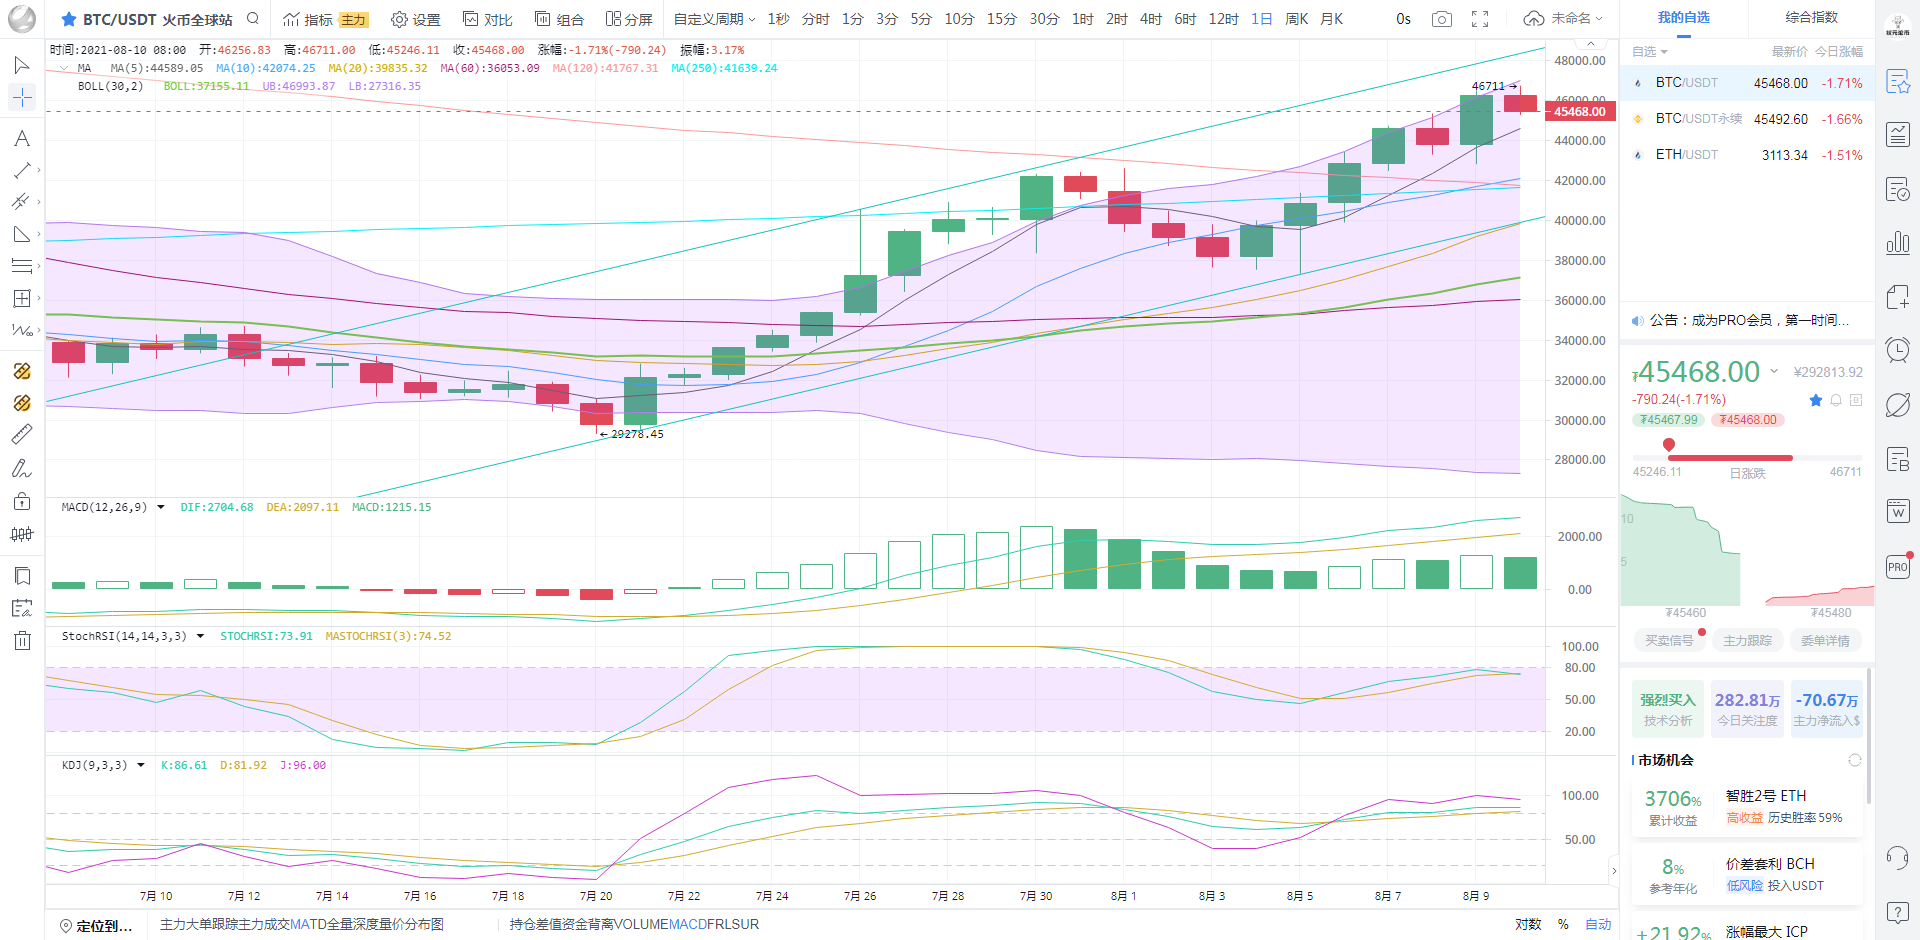This screenshot has height=940, width=1920.
Task: Expand the 自选 list filter dropdown
Action: [1650, 52]
